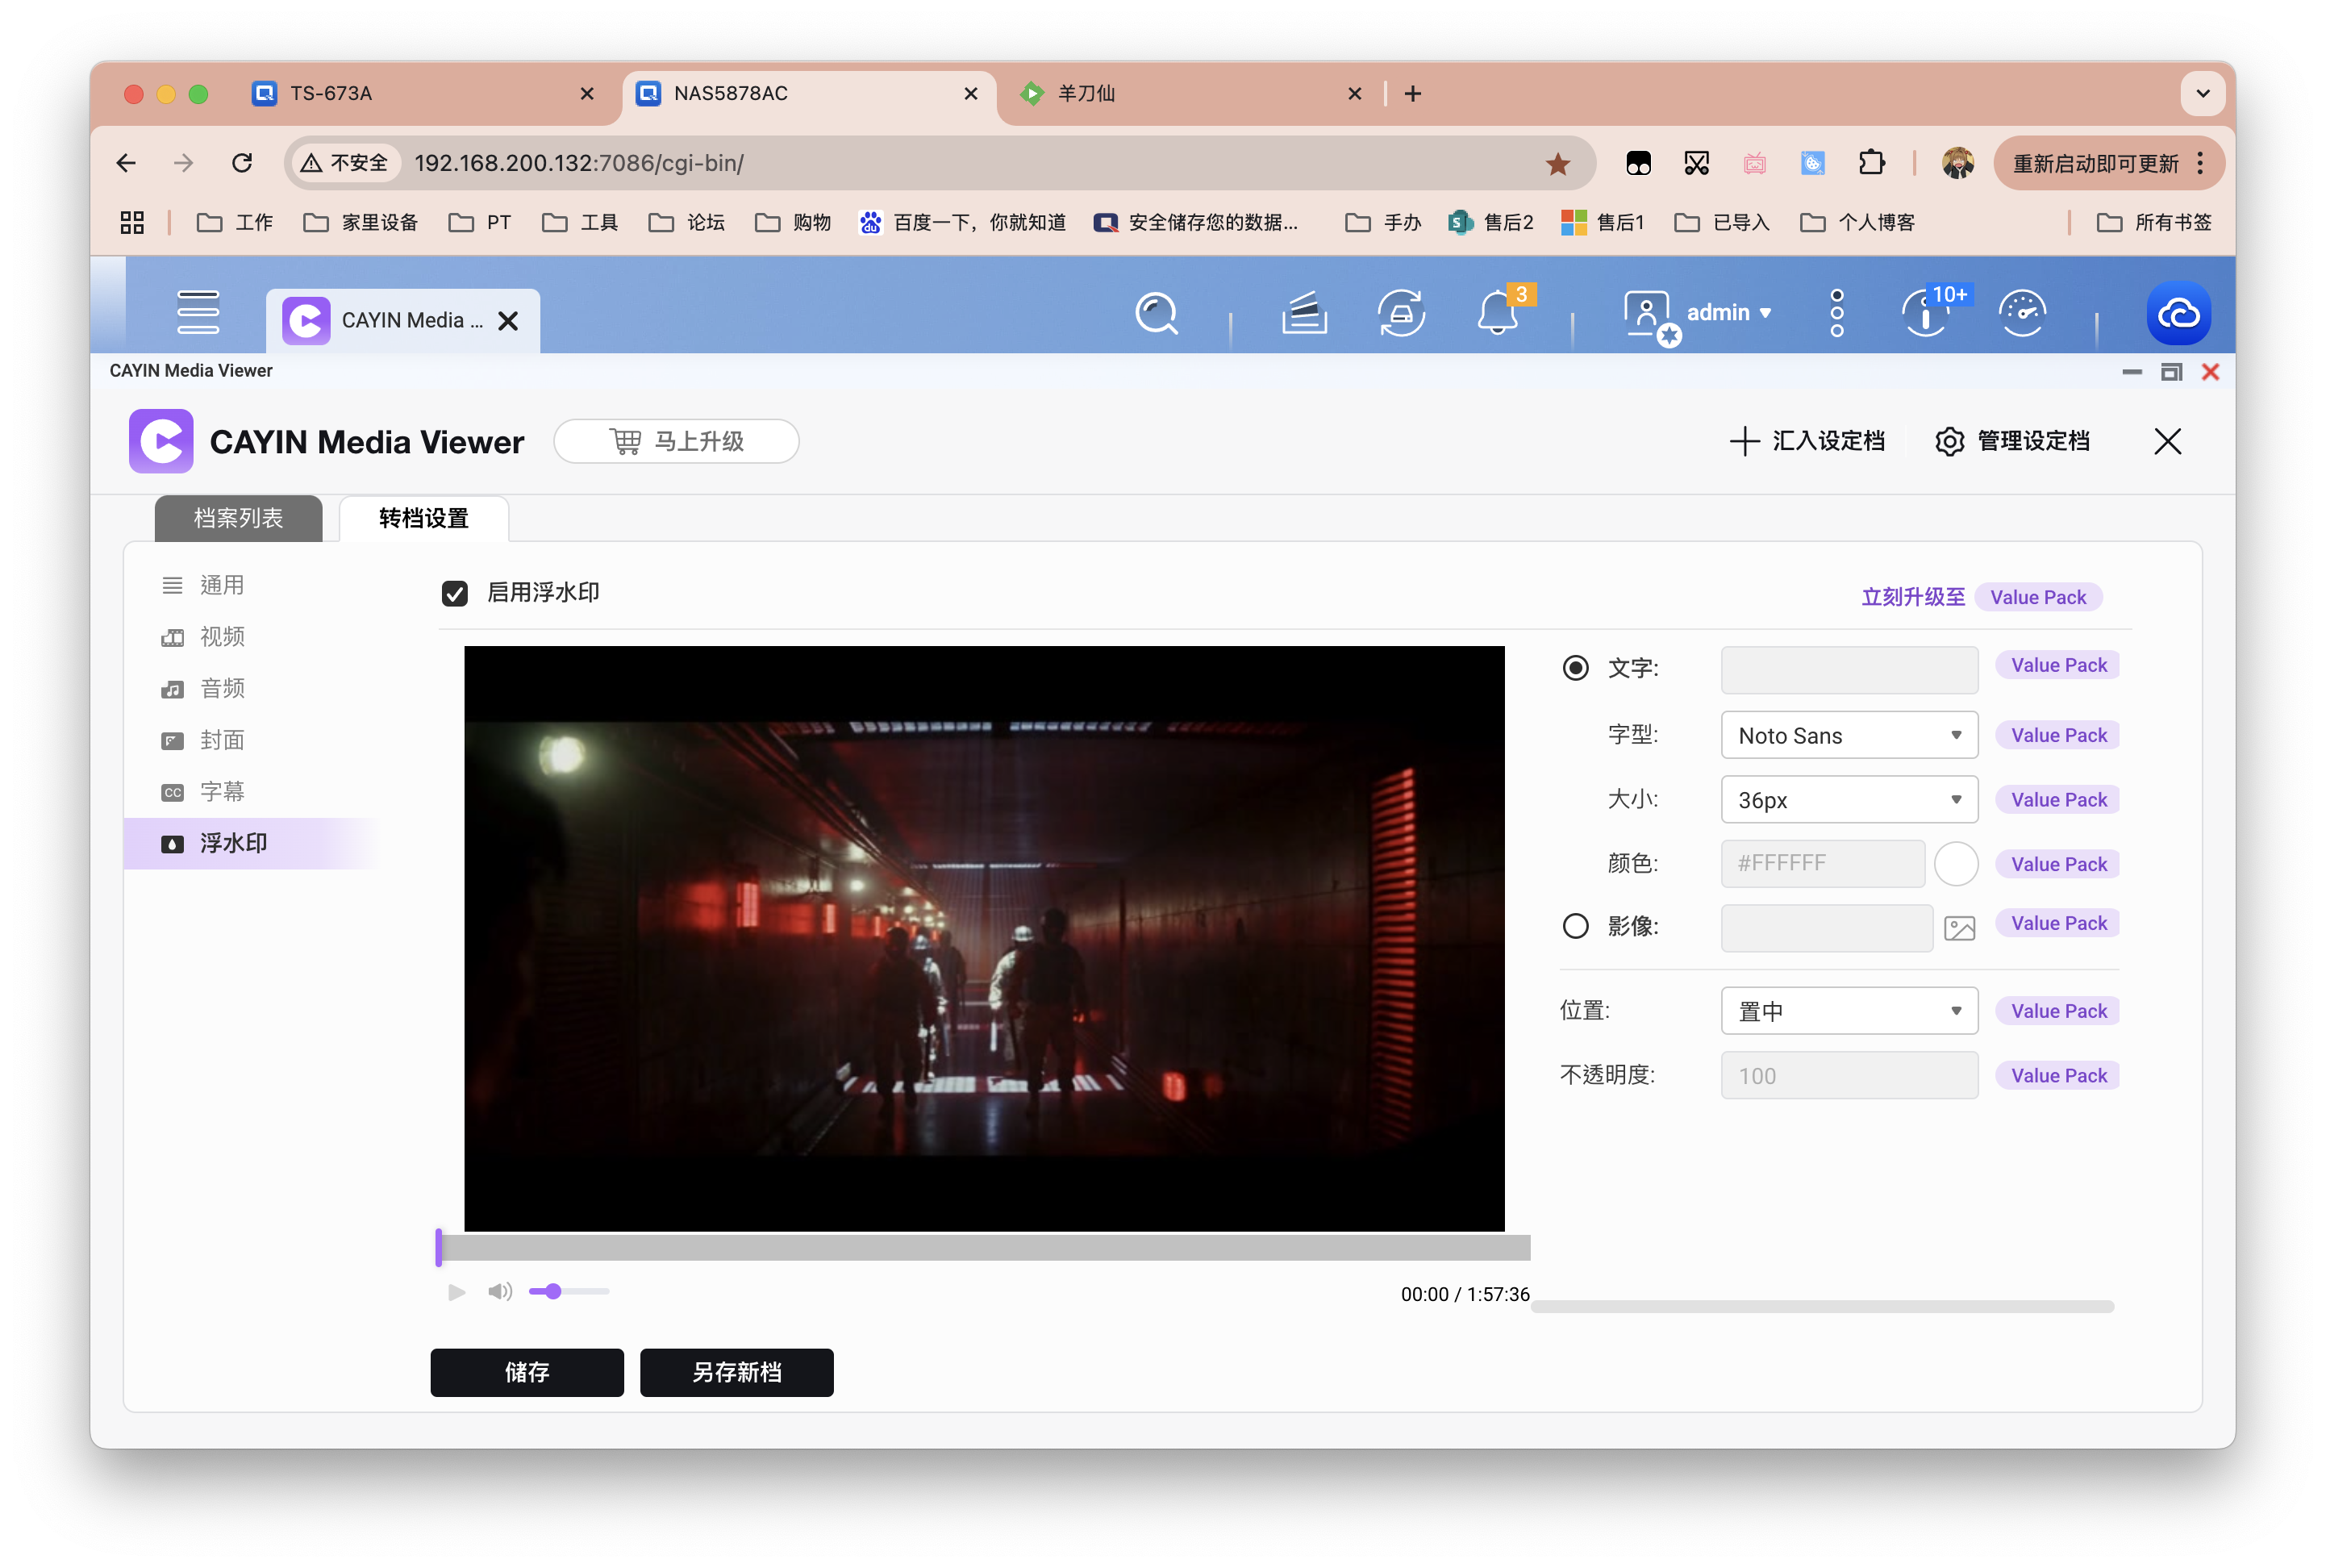The width and height of the screenshot is (2326, 1568).
Task: Click image browse icon next to 影像 field
Action: click(1959, 928)
